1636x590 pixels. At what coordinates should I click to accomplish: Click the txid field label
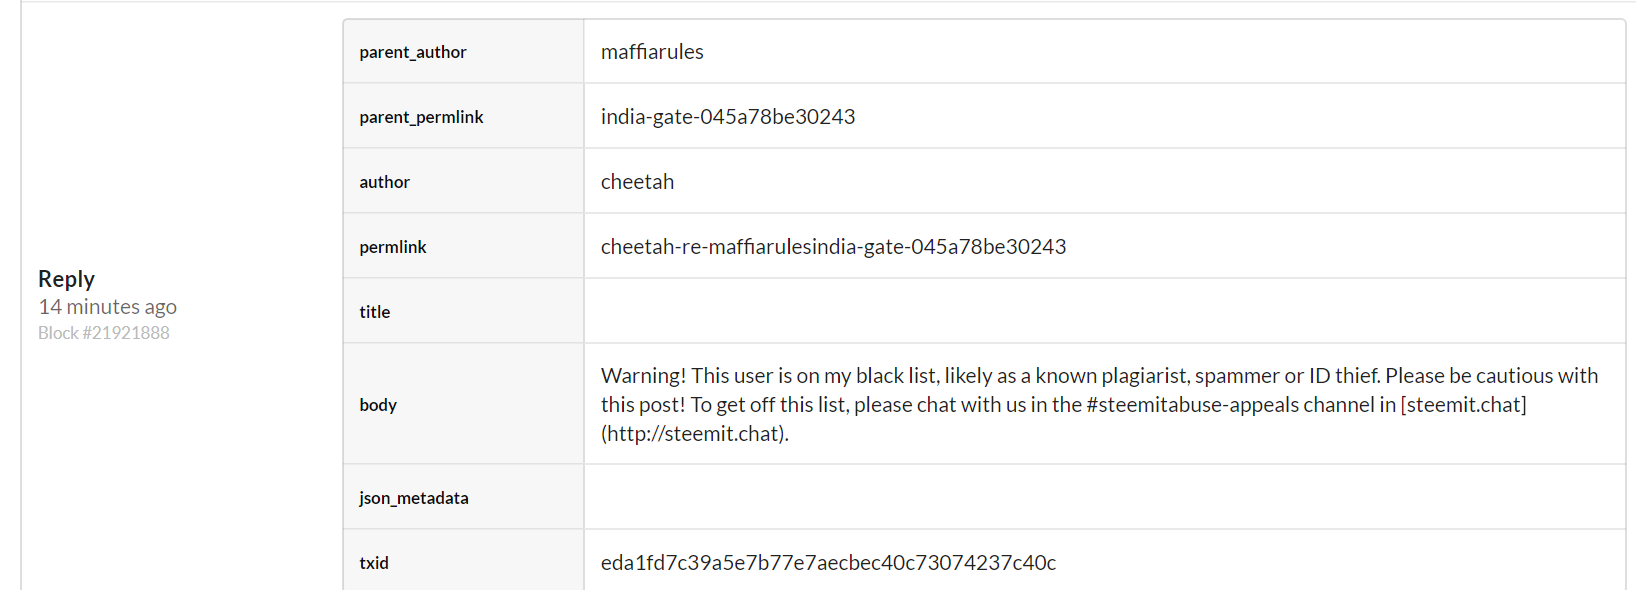[x=374, y=563]
